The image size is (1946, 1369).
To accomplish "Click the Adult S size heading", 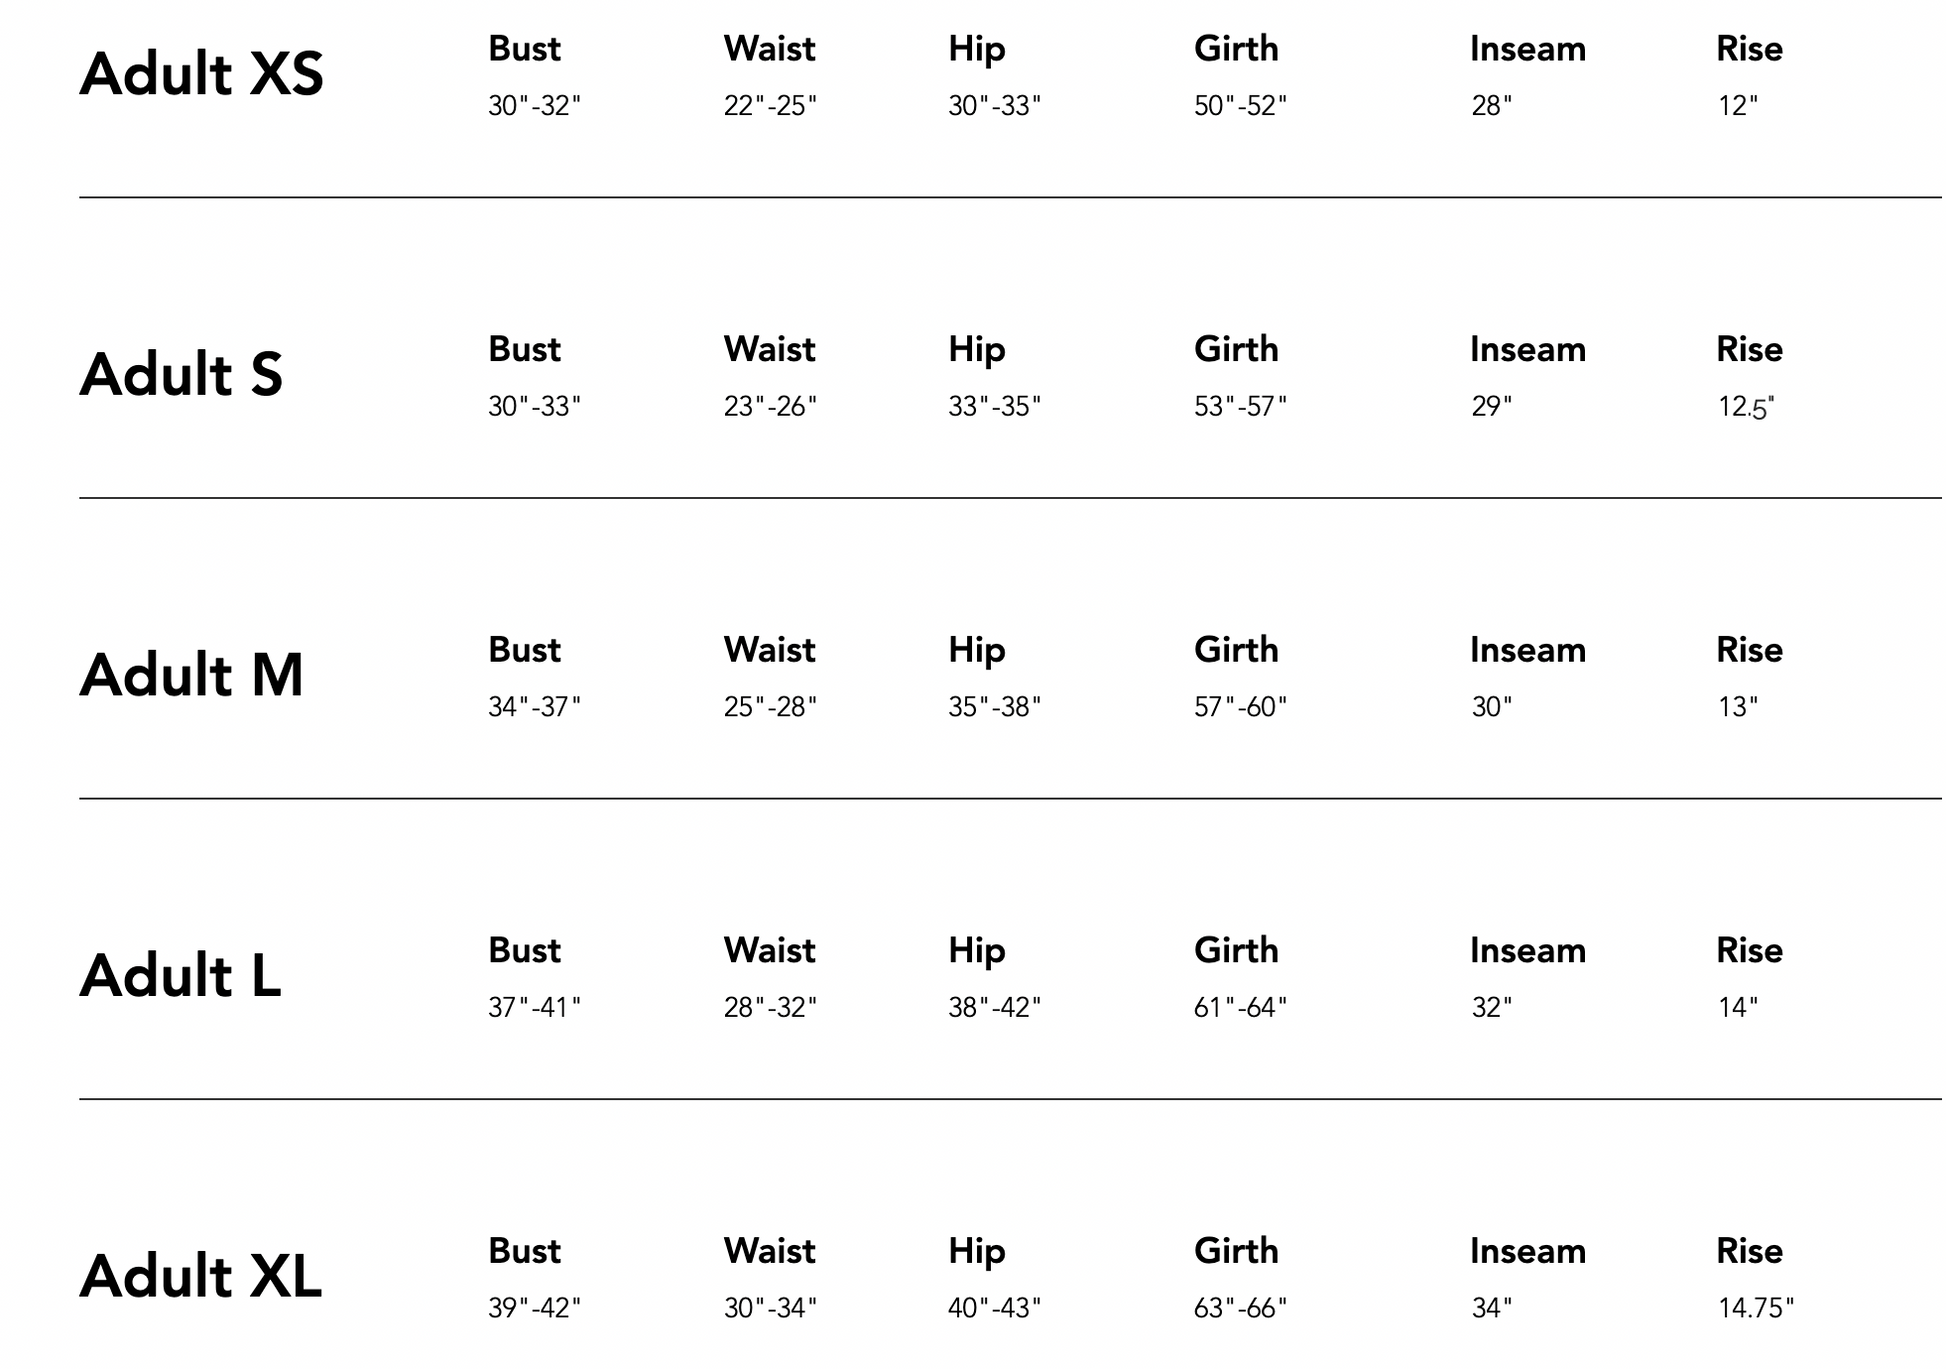I will point(181,375).
